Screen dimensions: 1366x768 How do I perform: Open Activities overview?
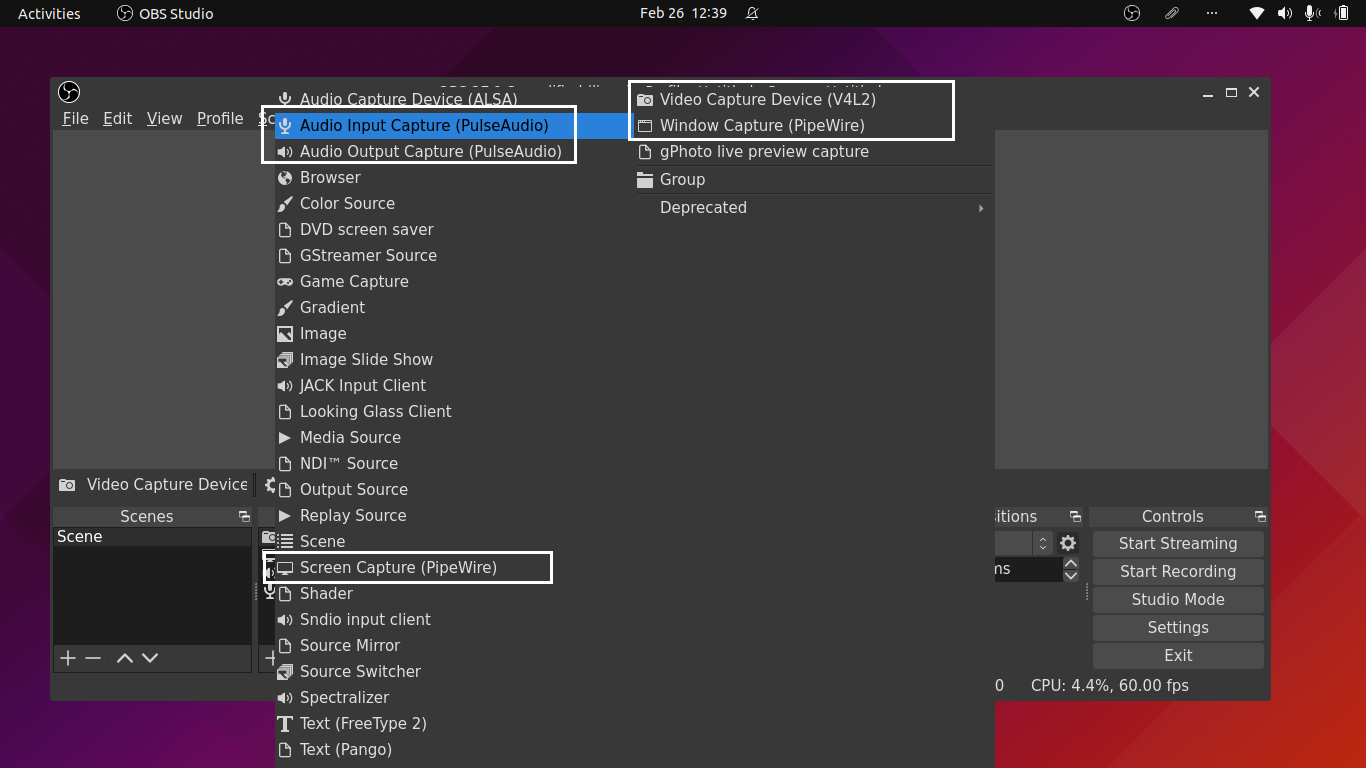point(49,13)
